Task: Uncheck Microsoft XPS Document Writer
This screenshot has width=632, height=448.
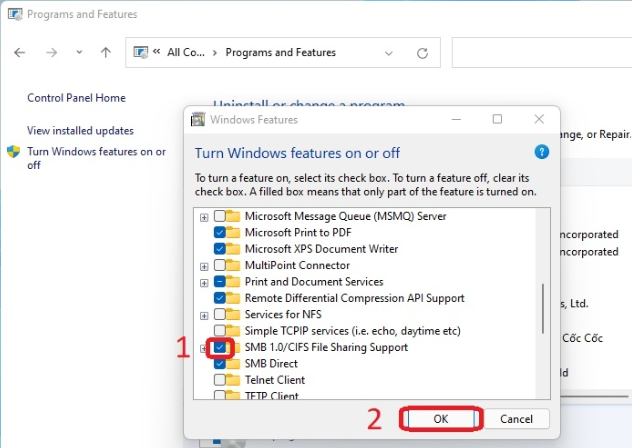Action: pos(220,249)
